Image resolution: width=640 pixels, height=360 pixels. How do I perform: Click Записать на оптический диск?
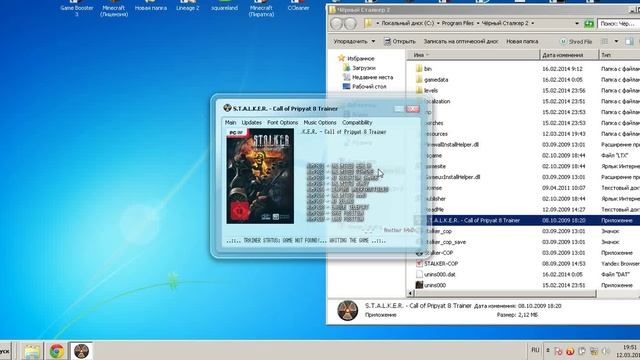(460, 41)
